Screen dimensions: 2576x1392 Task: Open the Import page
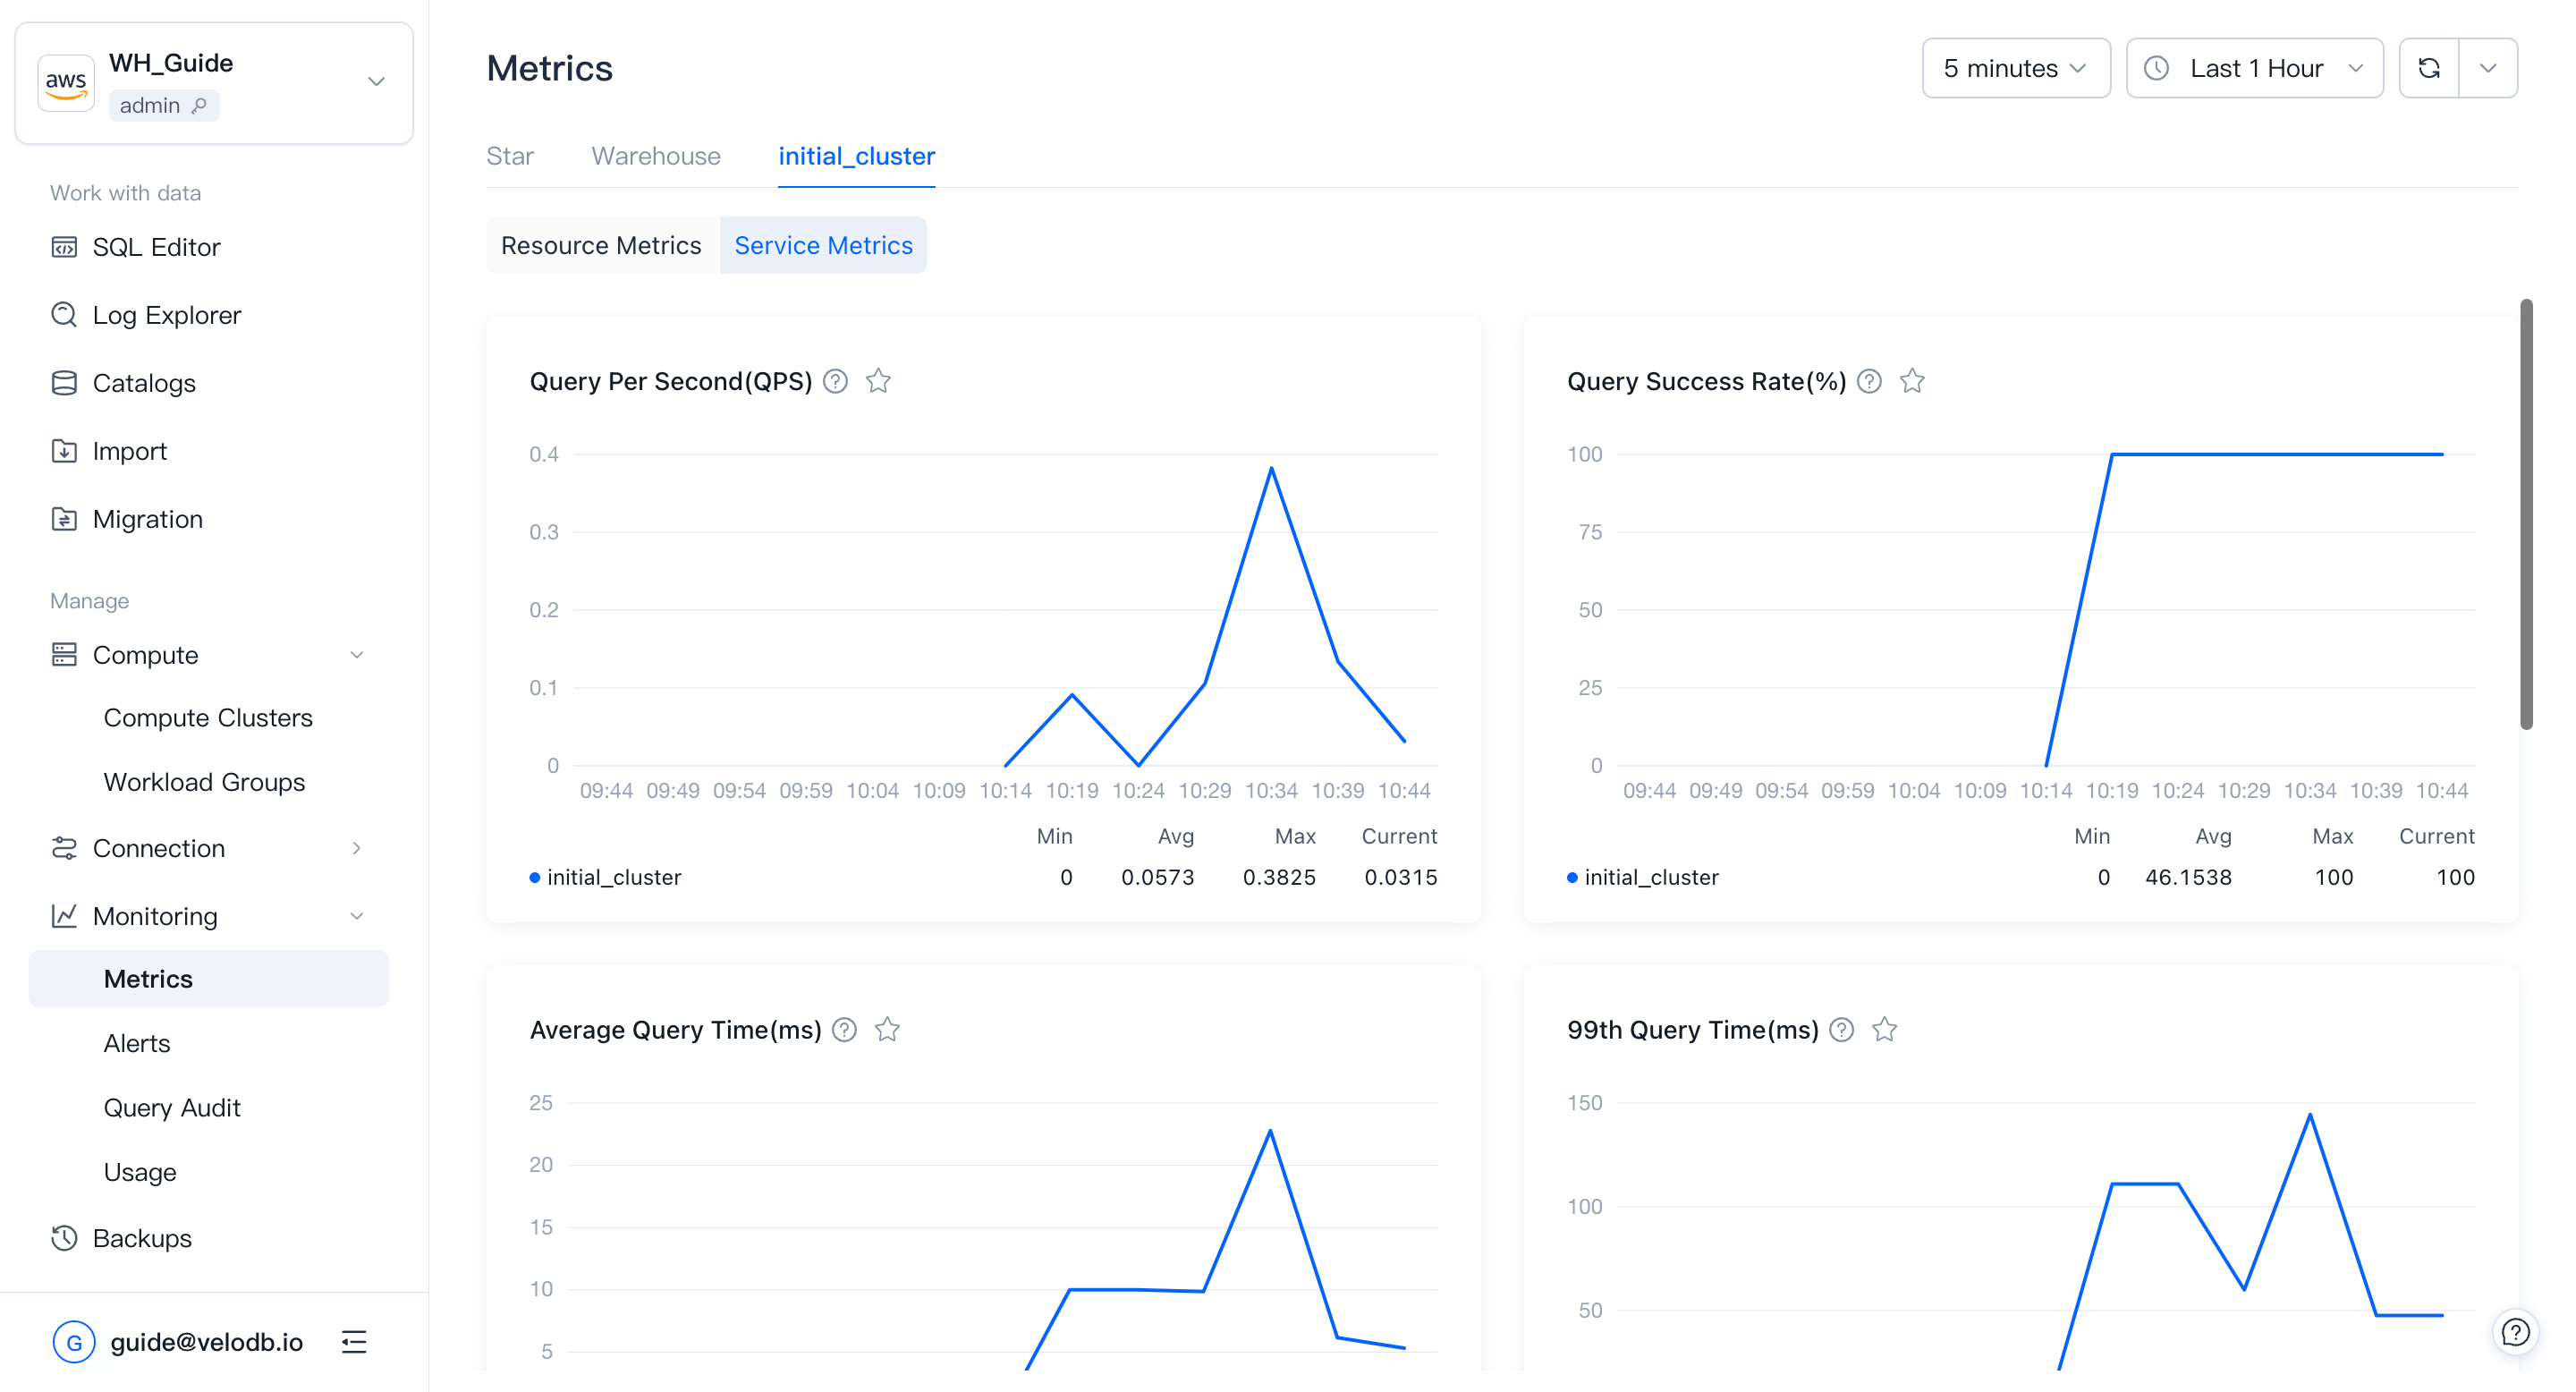(x=130, y=450)
